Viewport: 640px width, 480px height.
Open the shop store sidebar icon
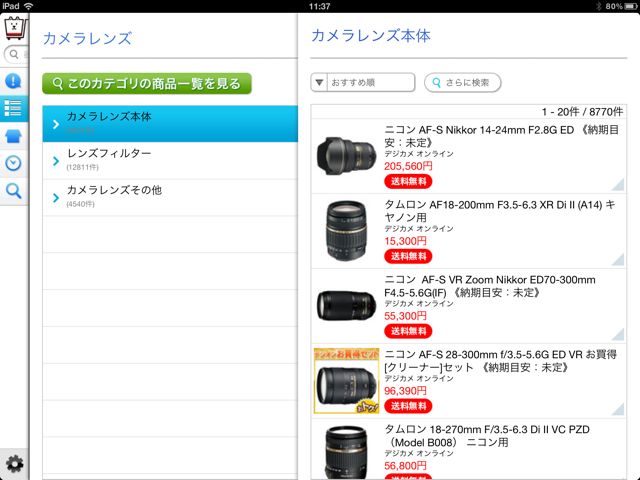(x=13, y=136)
